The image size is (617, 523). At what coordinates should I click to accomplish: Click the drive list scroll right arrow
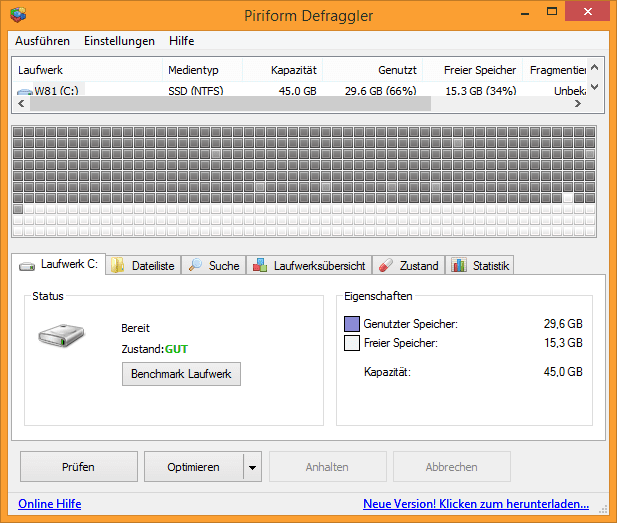click(x=578, y=103)
